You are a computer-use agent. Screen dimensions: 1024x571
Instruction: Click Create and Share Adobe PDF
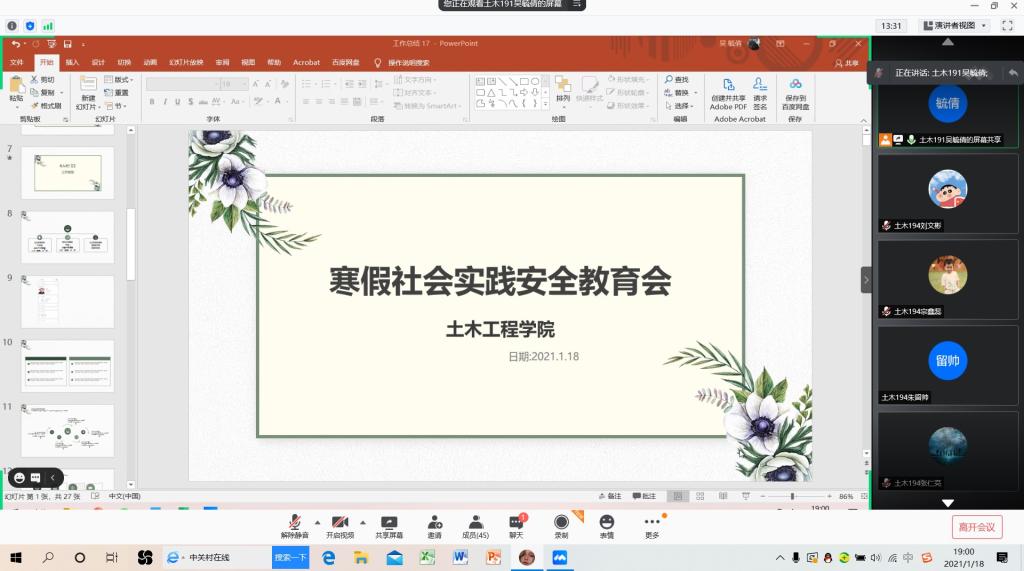pyautogui.click(x=728, y=93)
